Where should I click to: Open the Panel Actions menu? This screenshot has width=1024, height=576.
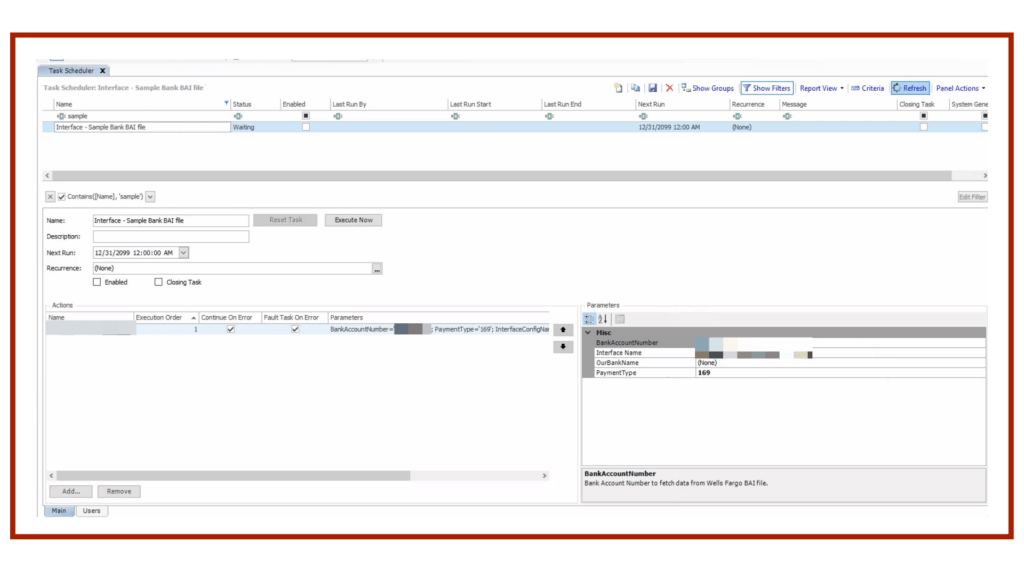point(960,88)
